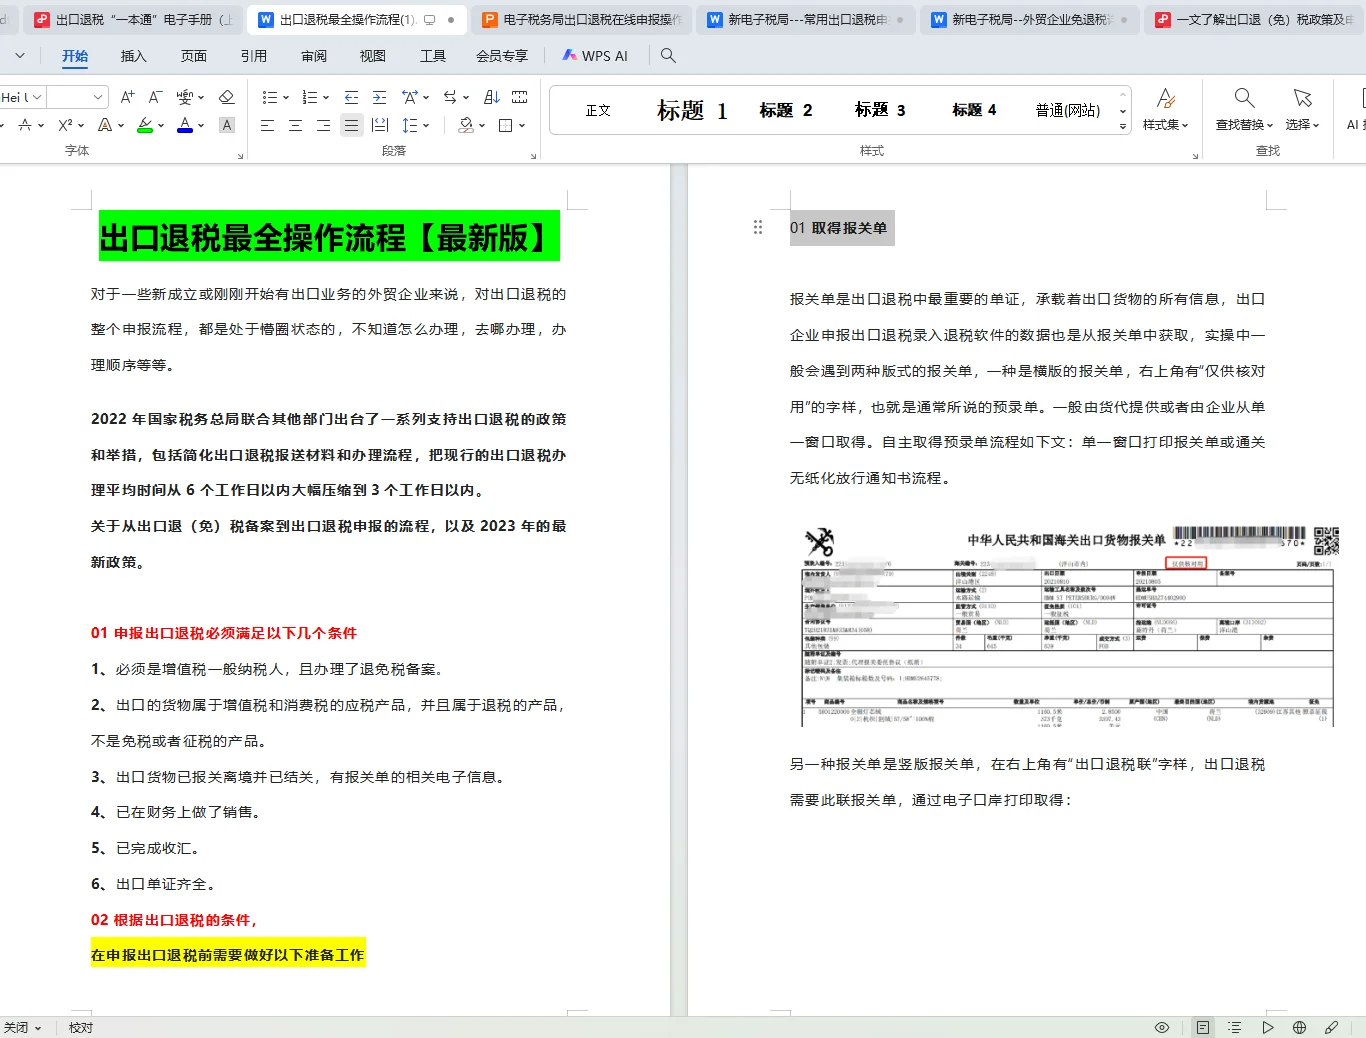
Task: Enable eye protection mode in status bar
Action: 1161,1027
